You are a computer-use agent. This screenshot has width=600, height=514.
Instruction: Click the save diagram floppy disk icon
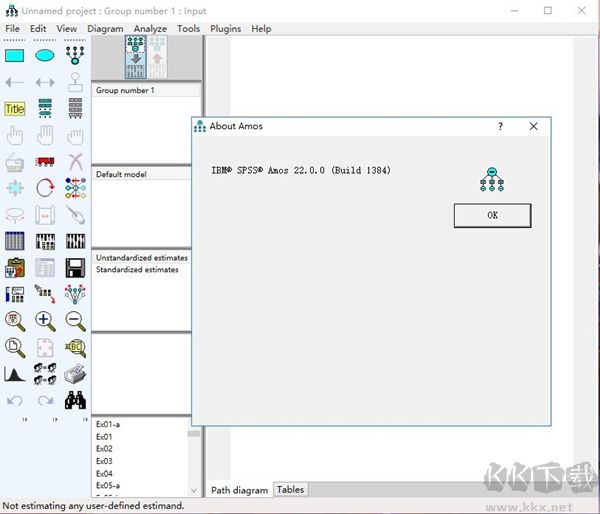[75, 267]
